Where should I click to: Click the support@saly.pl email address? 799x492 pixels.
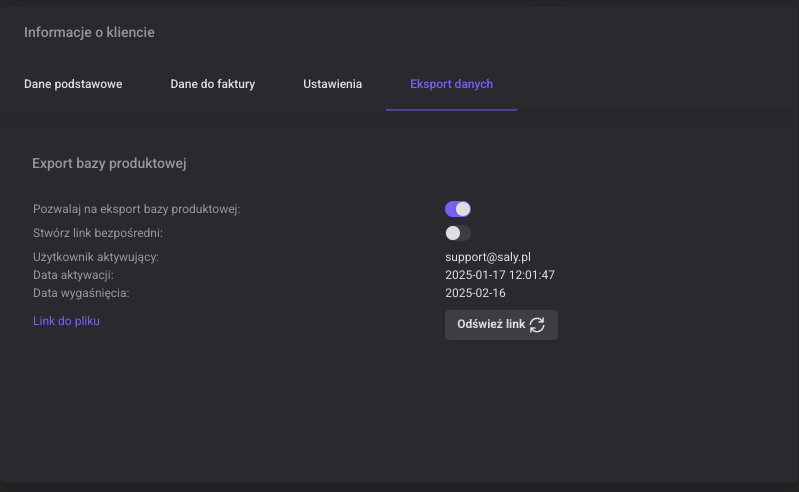click(487, 257)
